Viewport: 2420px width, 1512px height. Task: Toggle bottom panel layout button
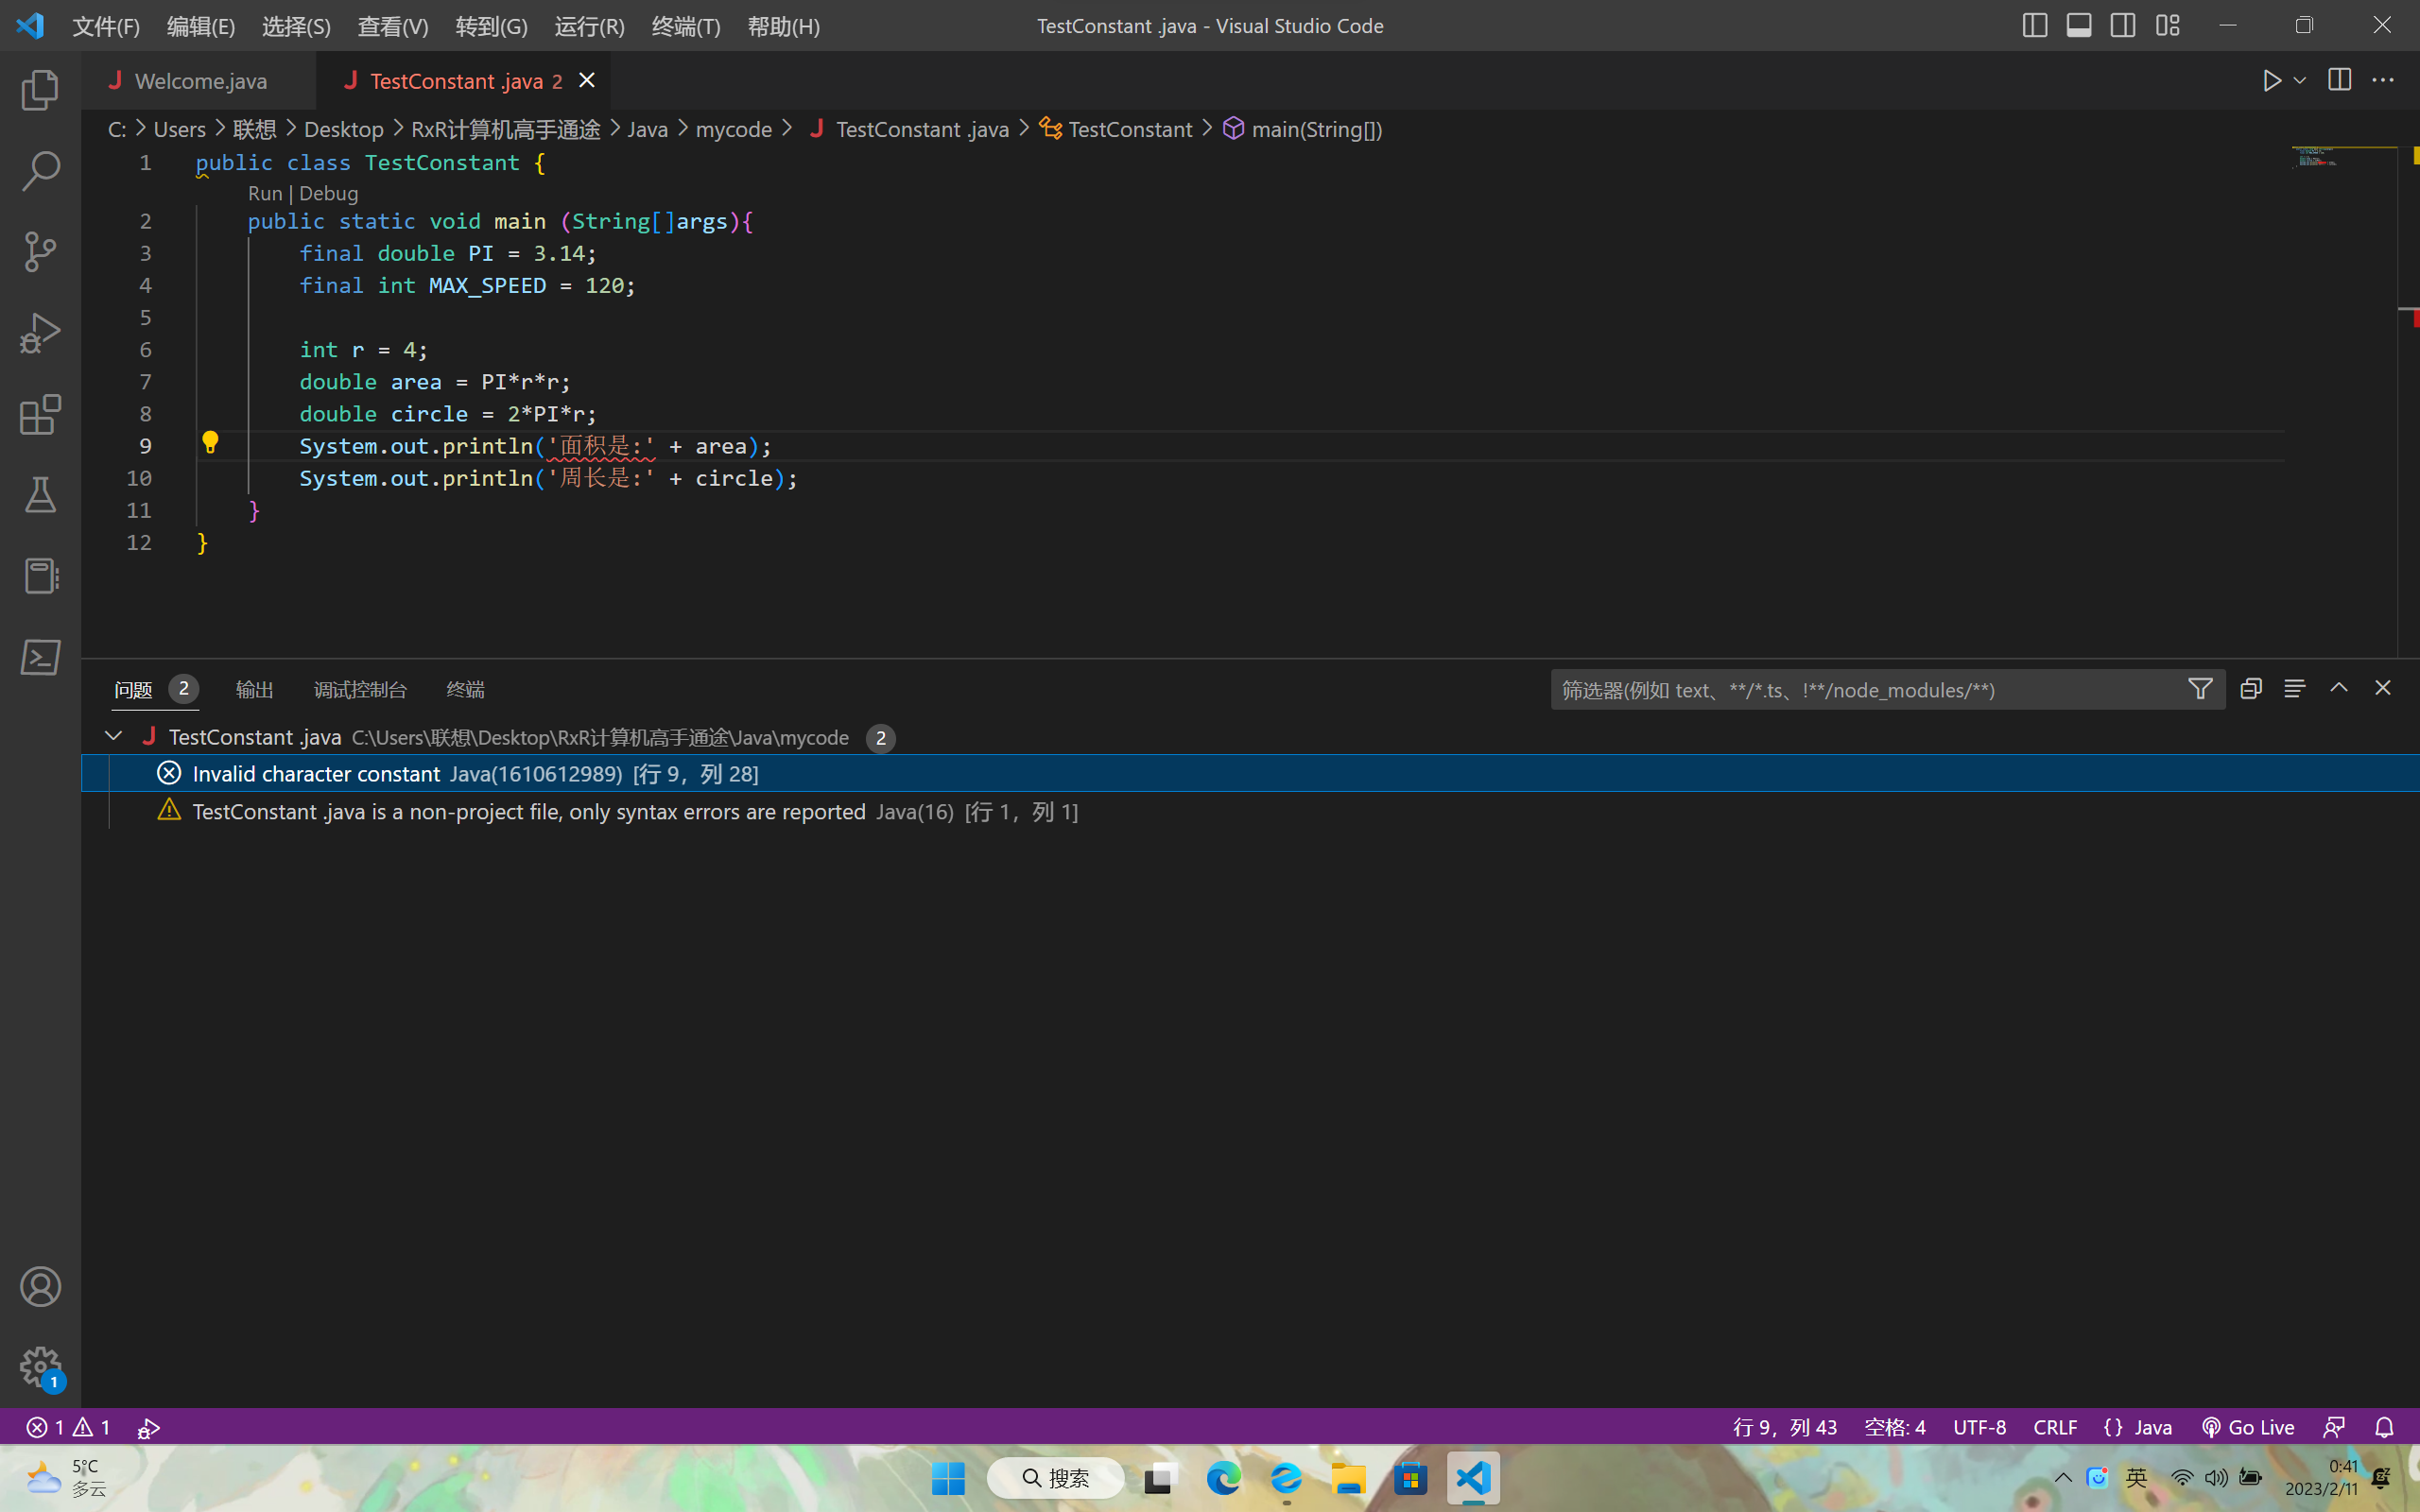point(2079,25)
